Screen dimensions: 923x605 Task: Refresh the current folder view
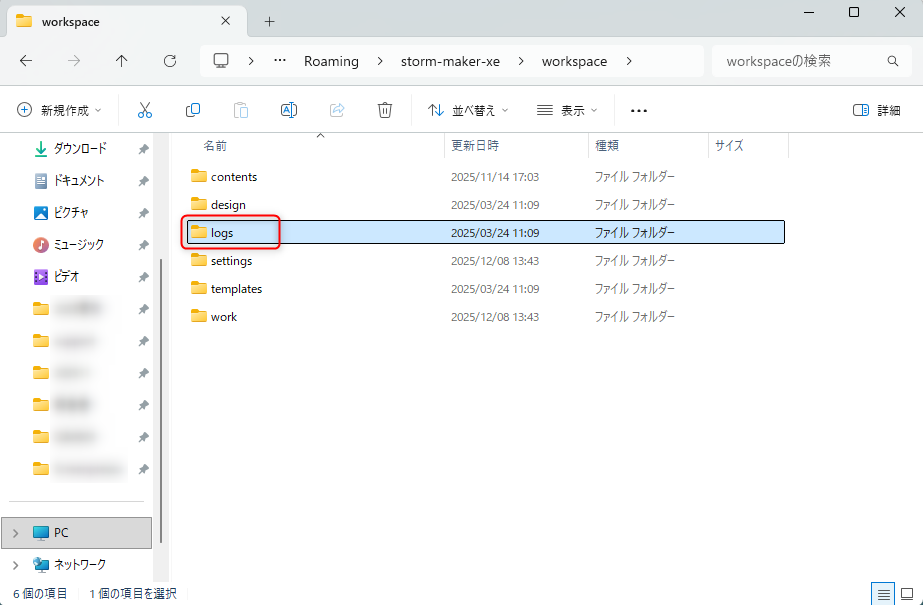[170, 61]
